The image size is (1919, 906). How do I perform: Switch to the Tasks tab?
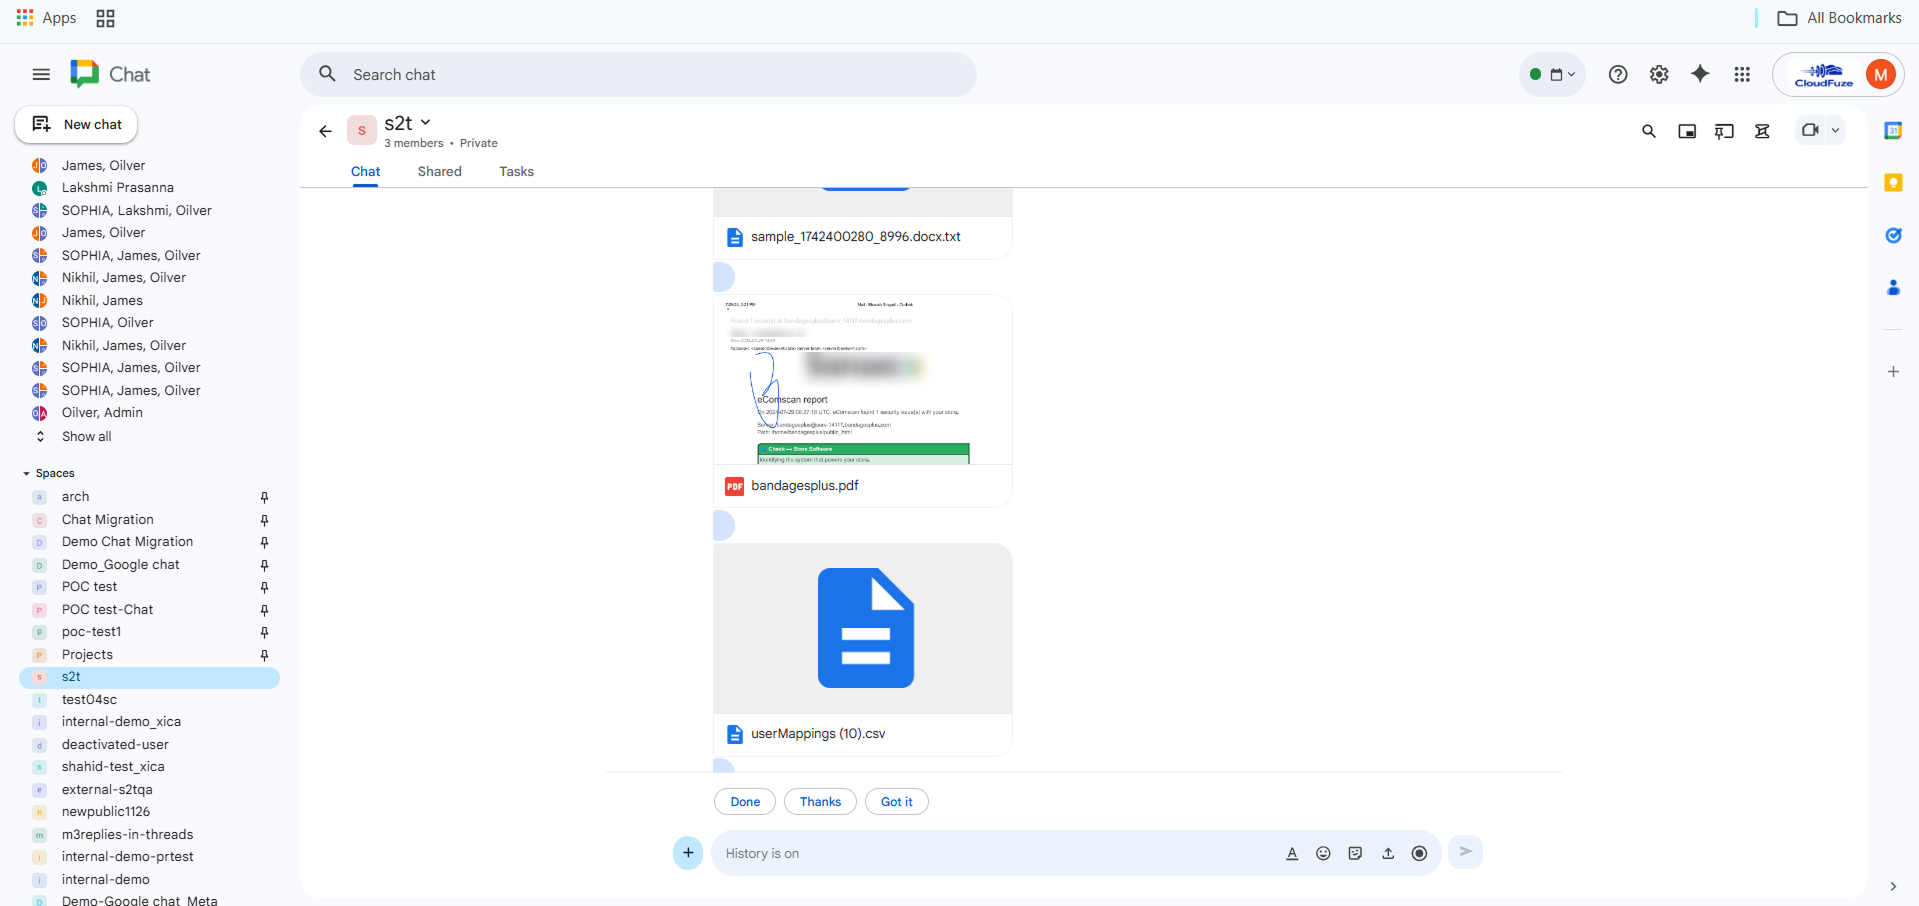[516, 171]
